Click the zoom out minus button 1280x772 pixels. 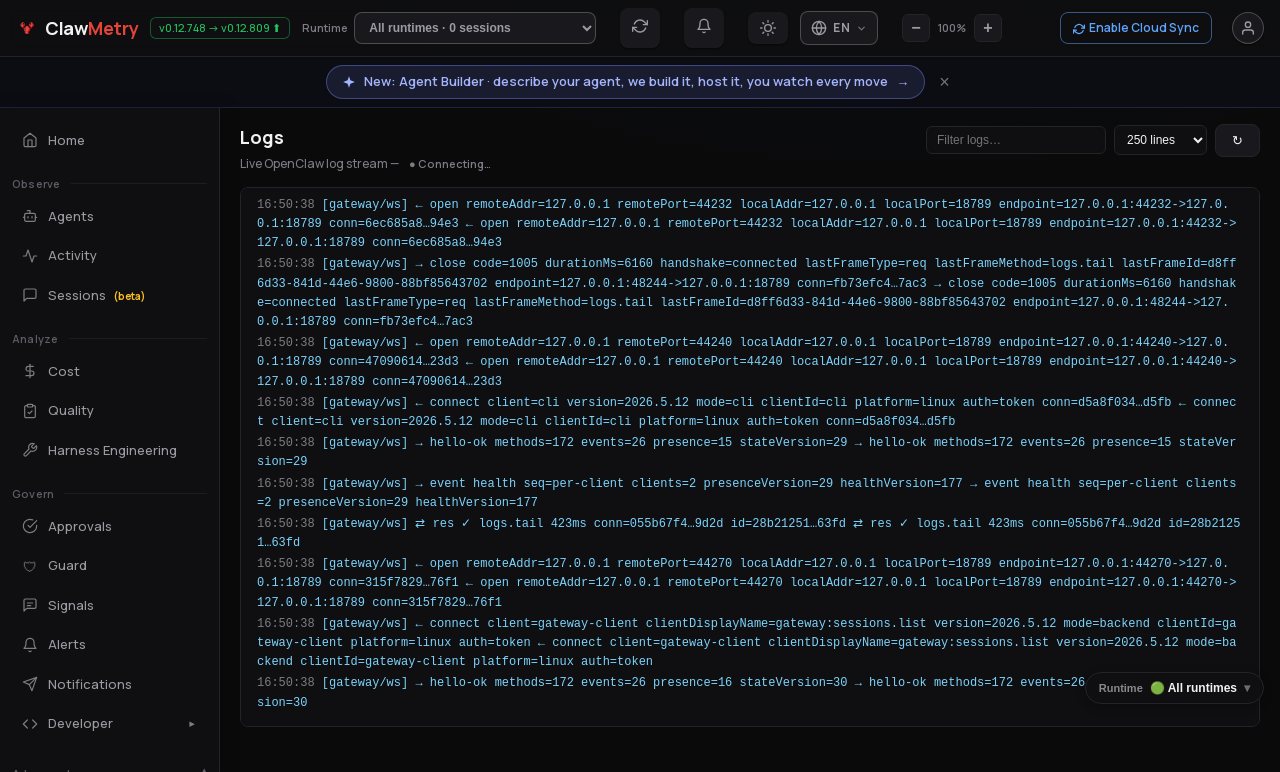pos(916,28)
